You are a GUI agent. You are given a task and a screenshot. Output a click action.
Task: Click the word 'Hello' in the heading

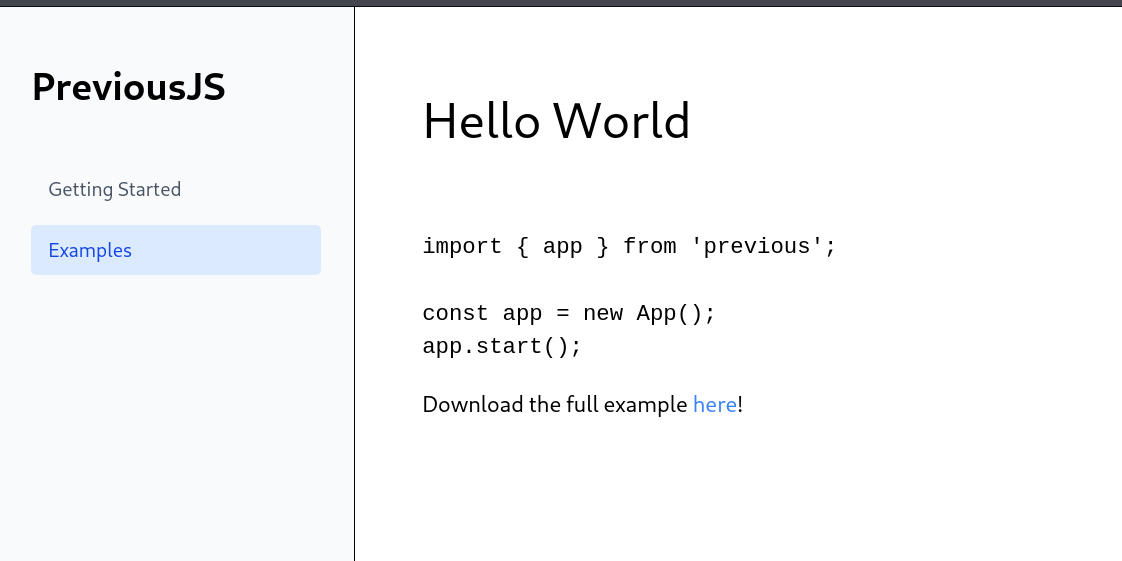point(481,122)
